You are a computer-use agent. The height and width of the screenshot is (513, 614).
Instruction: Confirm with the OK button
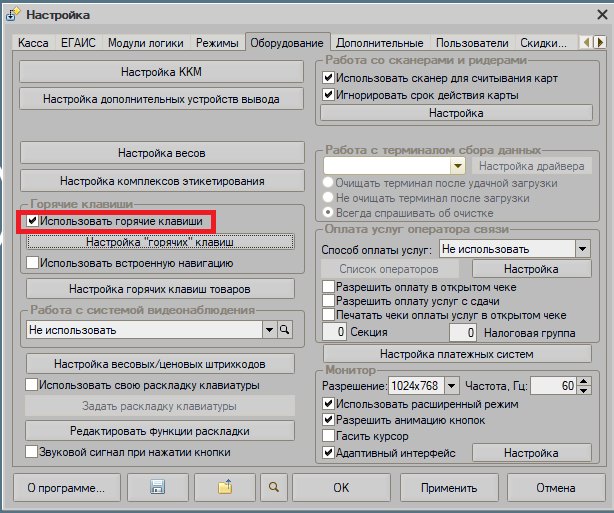(x=341, y=488)
